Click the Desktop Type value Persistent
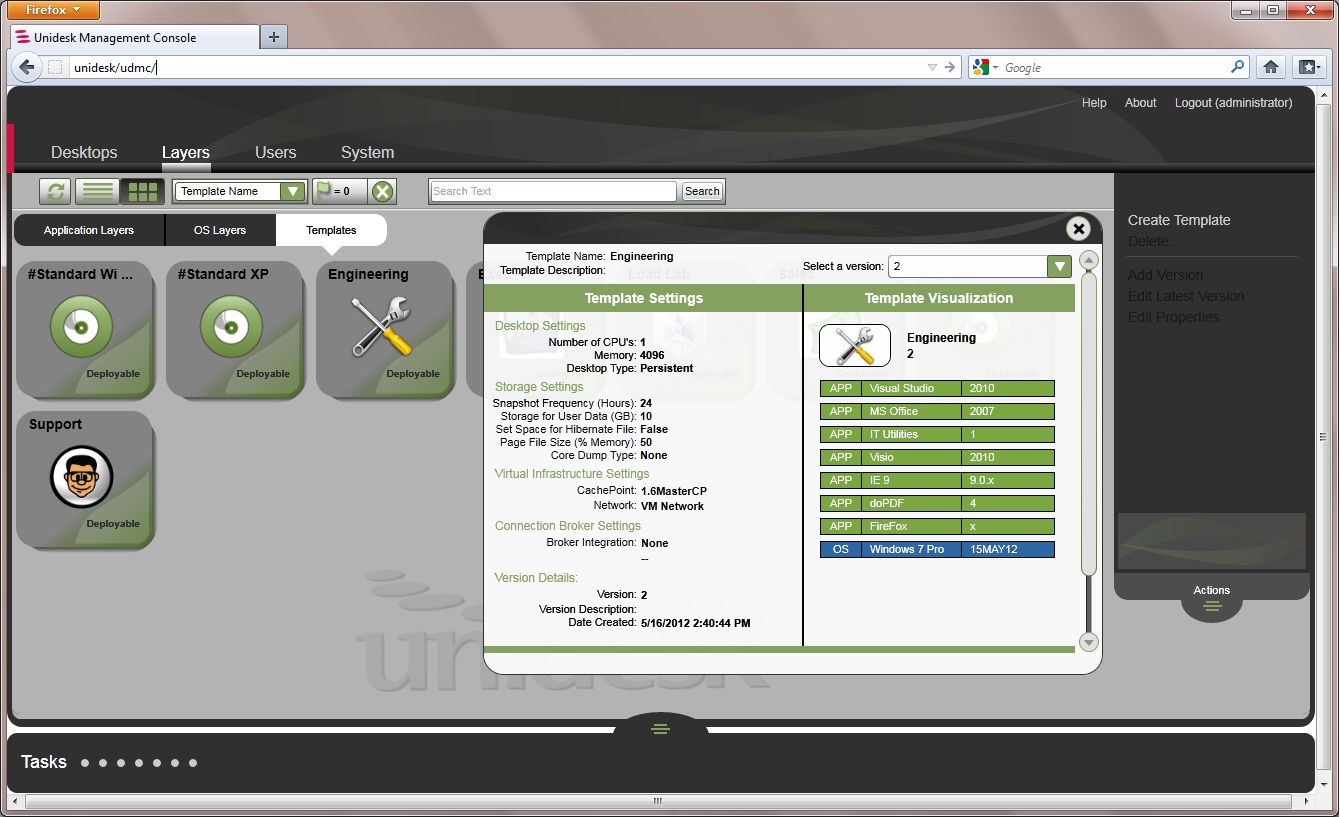1340x817 pixels. click(x=667, y=368)
